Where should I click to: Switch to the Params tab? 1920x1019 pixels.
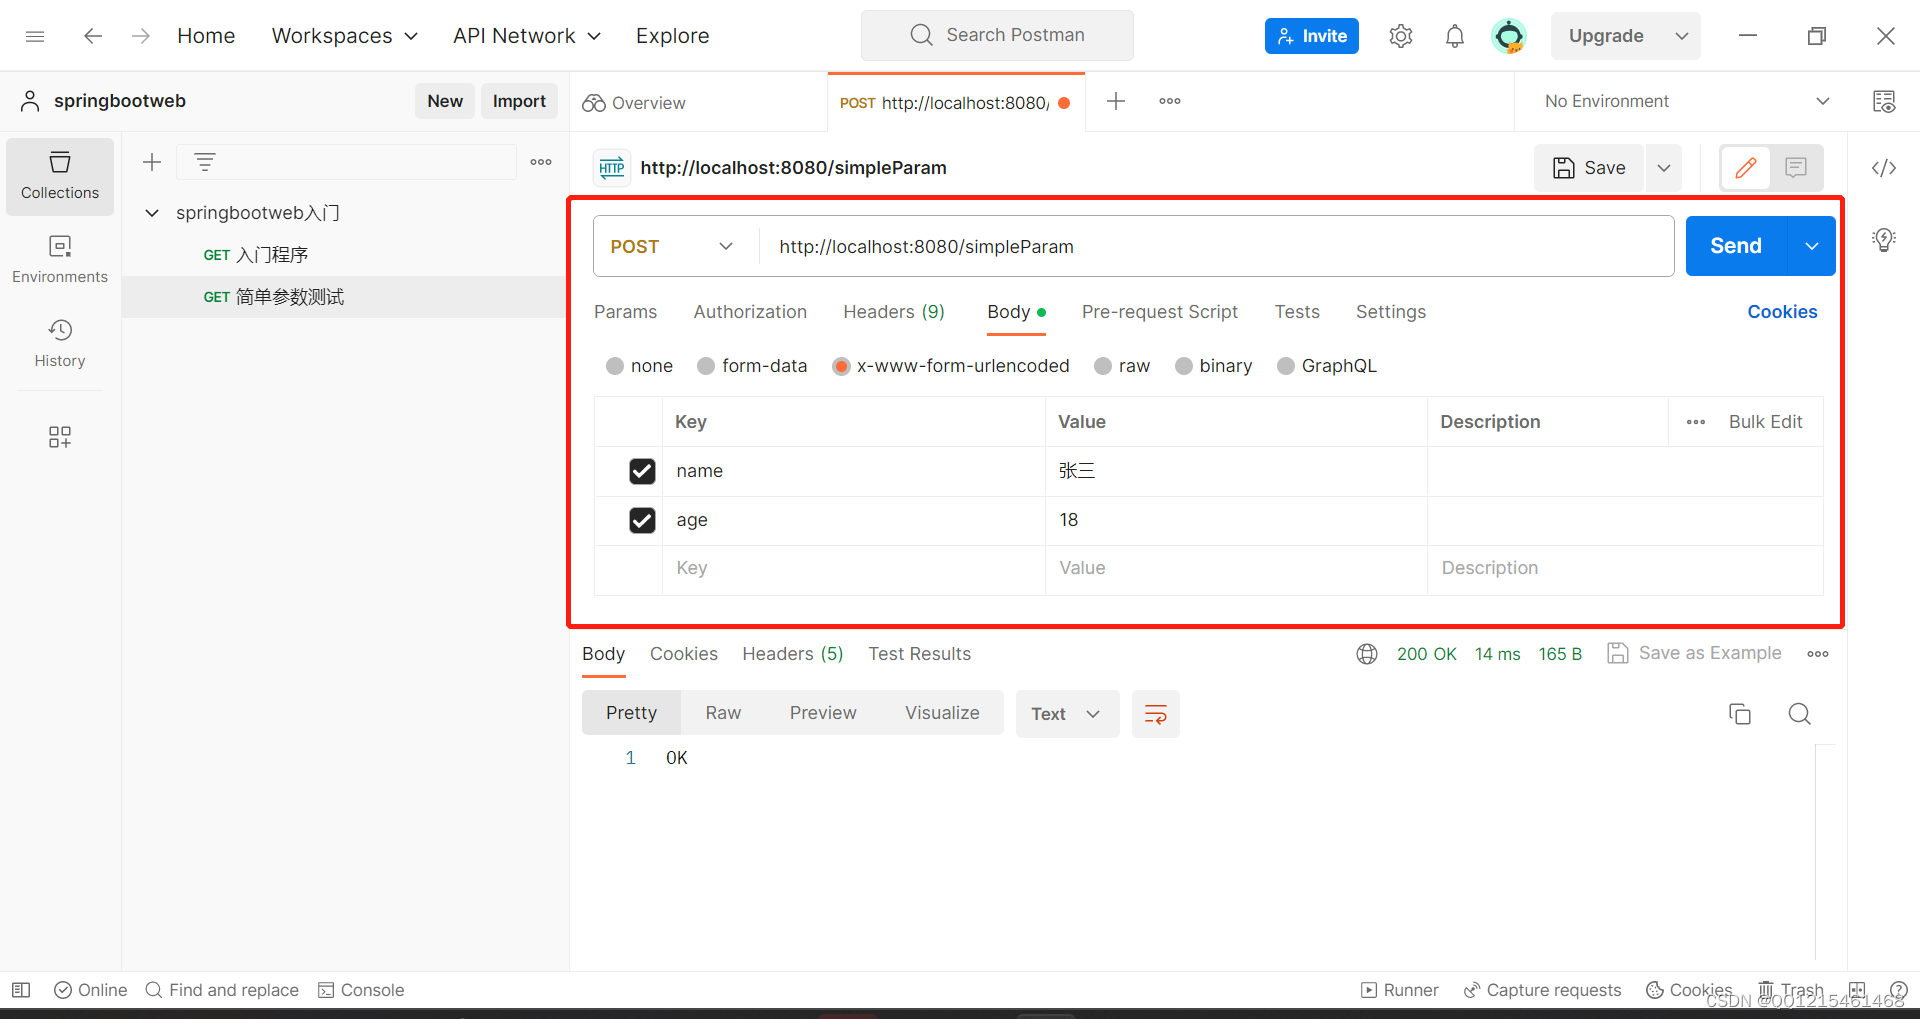tap(626, 312)
